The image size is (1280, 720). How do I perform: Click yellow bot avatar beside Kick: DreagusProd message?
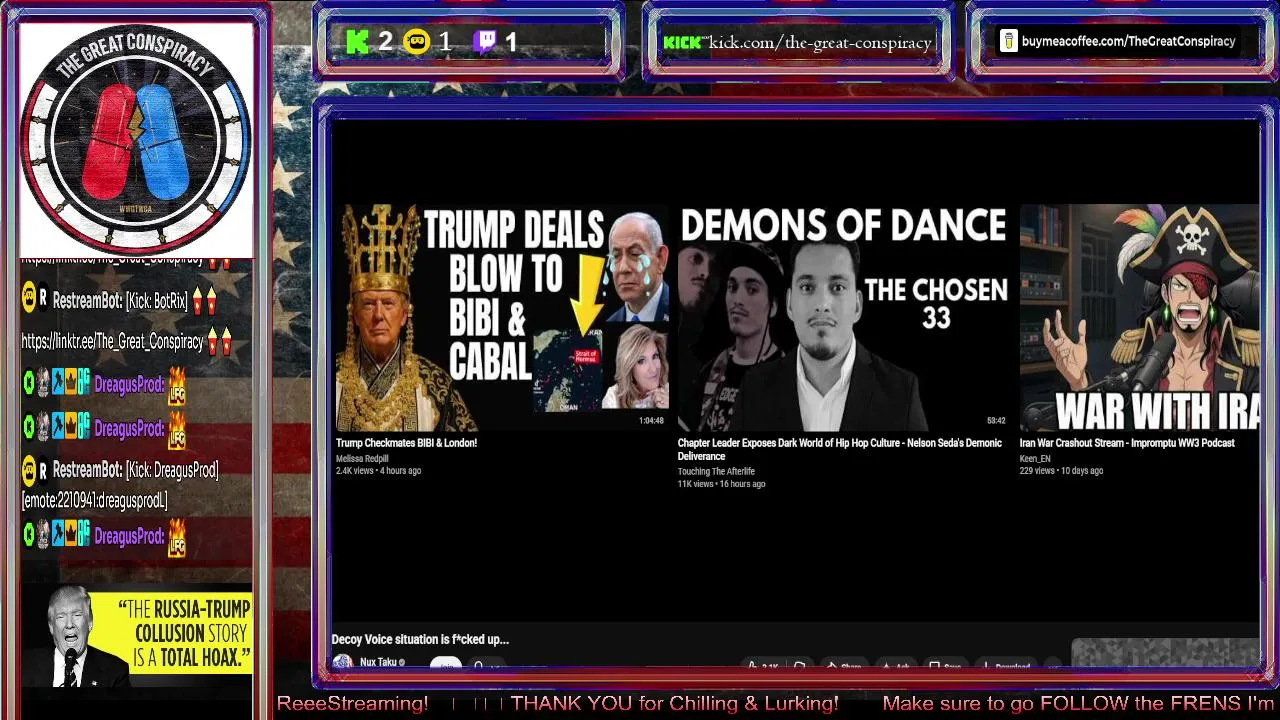click(x=29, y=469)
